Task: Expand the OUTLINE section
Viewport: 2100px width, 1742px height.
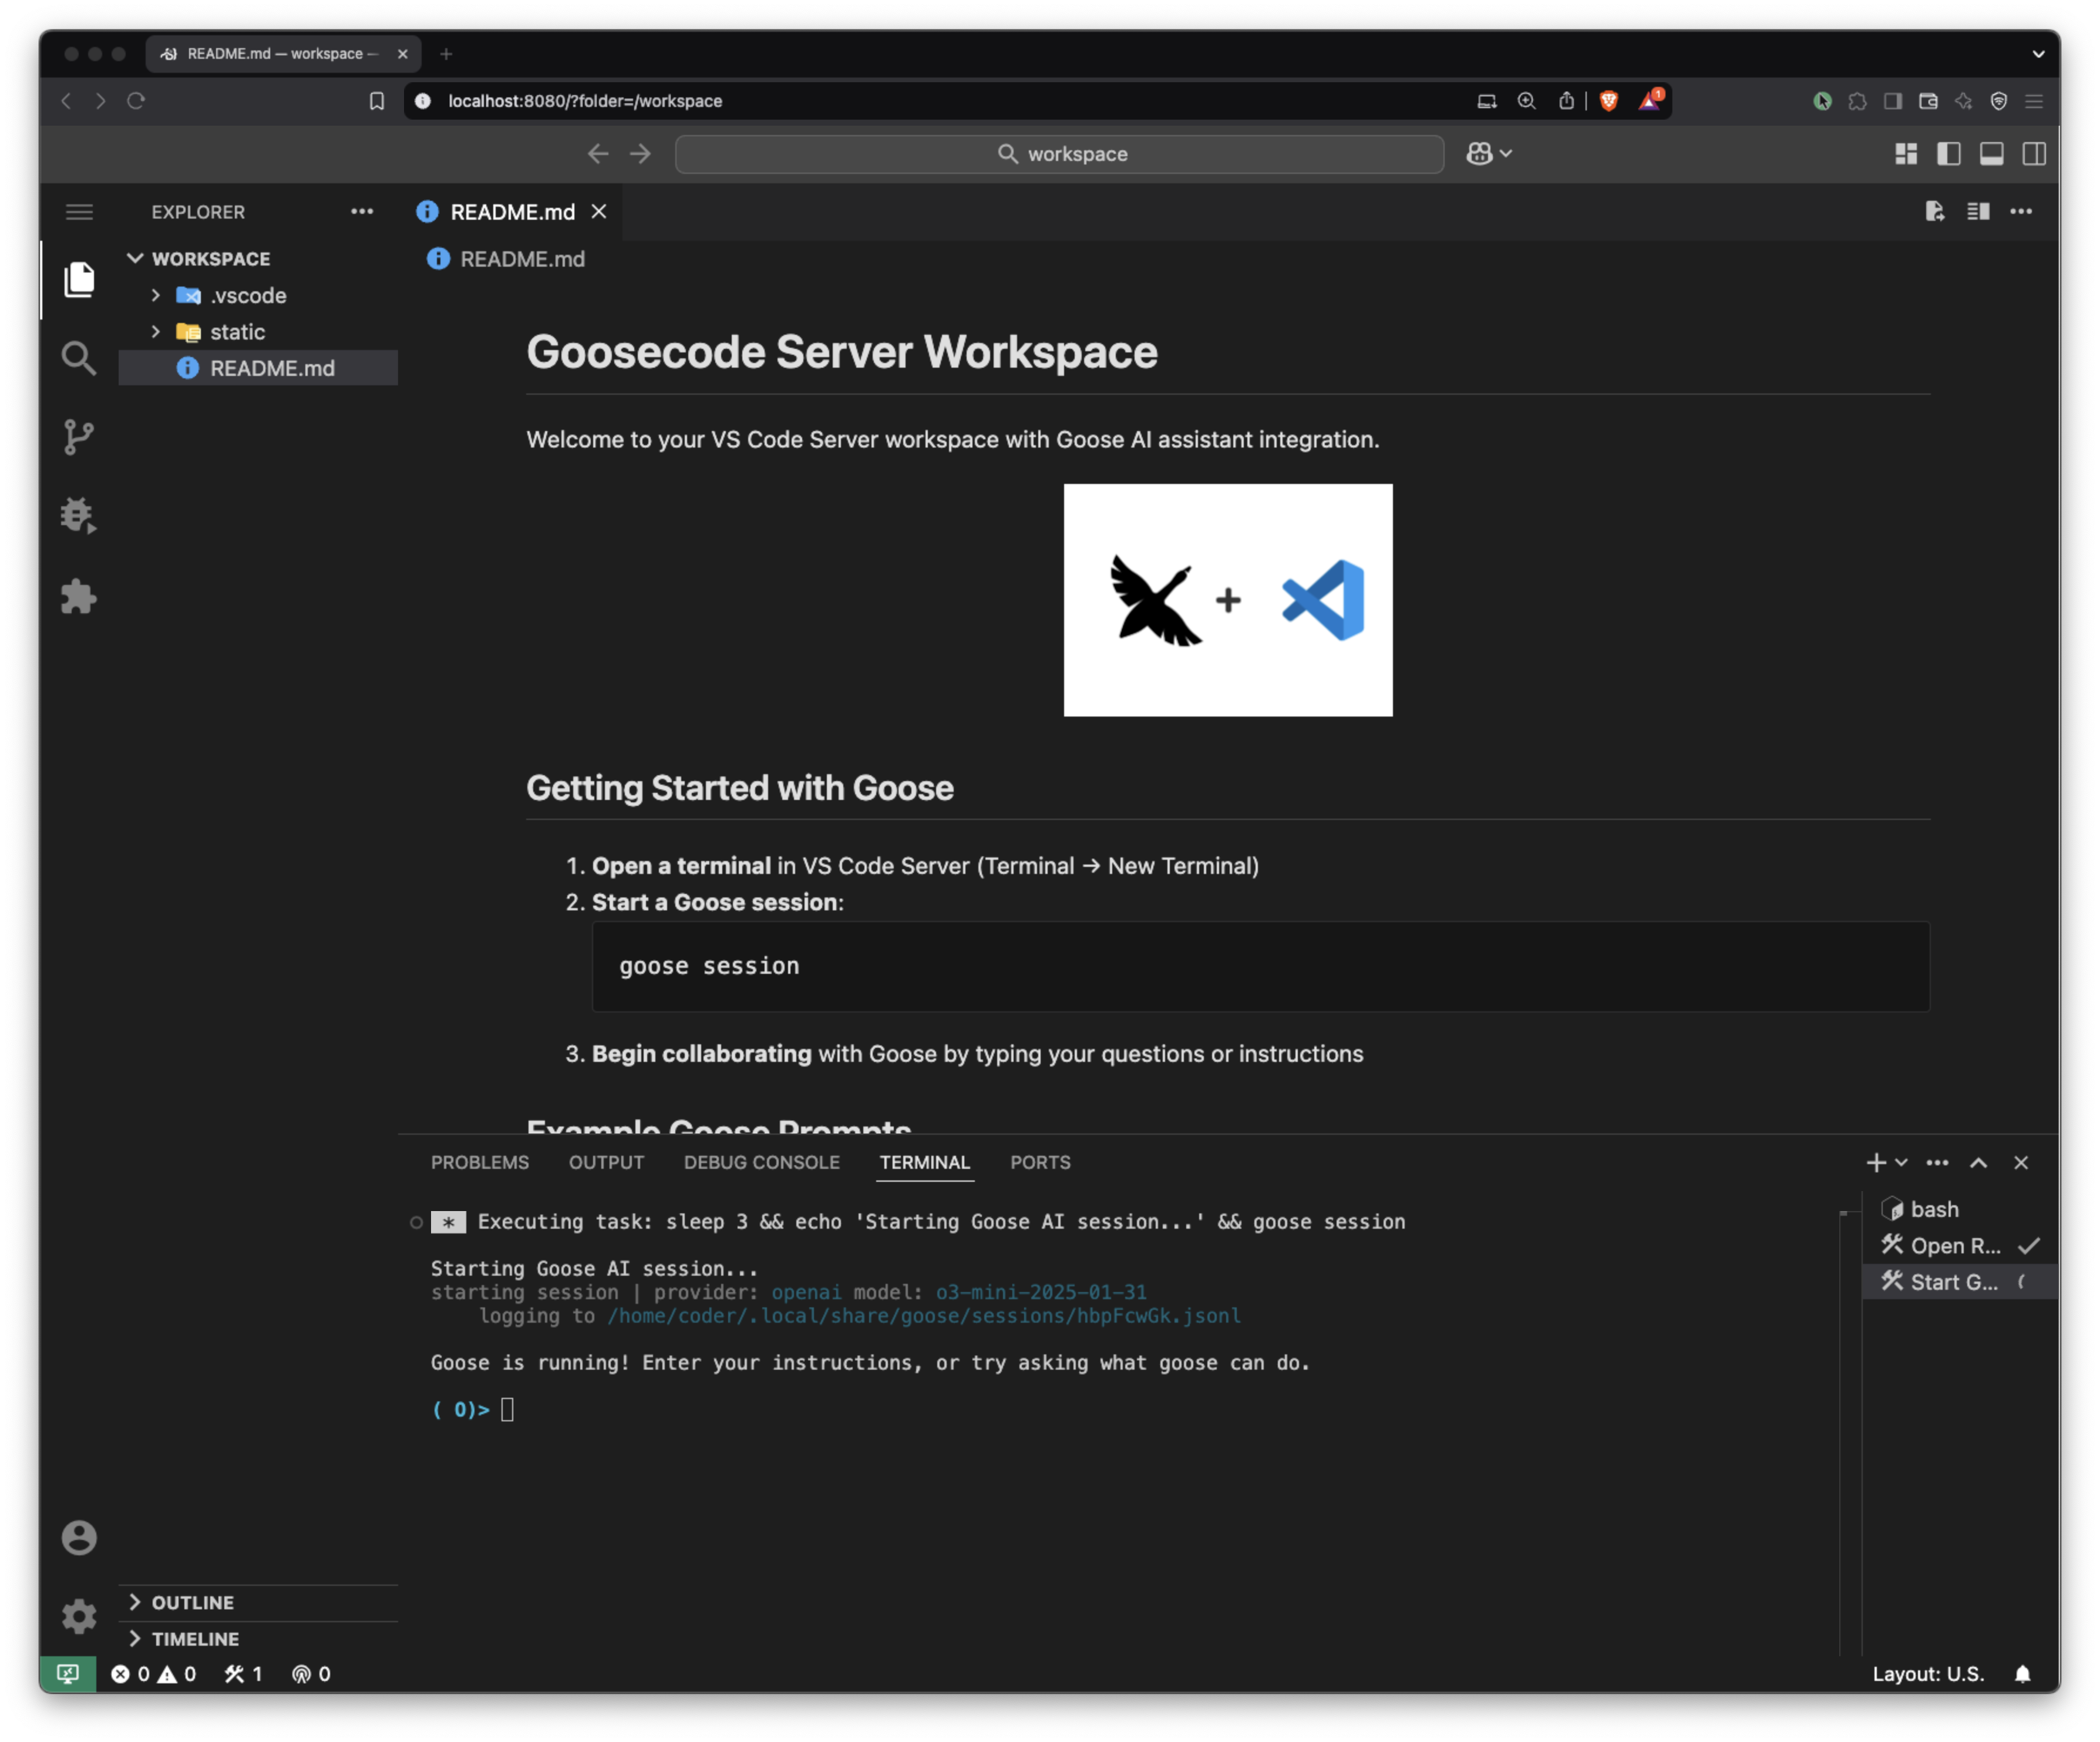Action: click(x=192, y=1602)
